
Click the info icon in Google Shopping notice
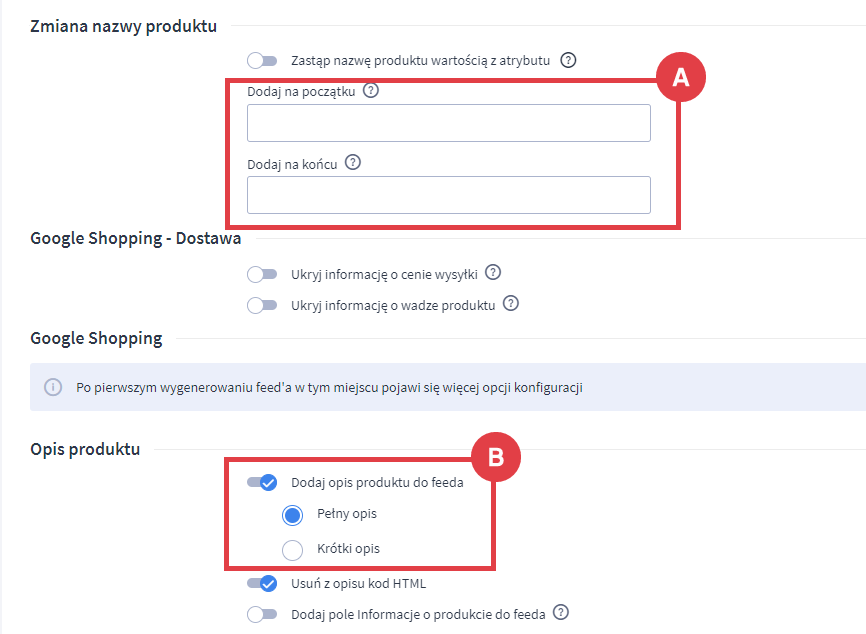click(x=53, y=386)
